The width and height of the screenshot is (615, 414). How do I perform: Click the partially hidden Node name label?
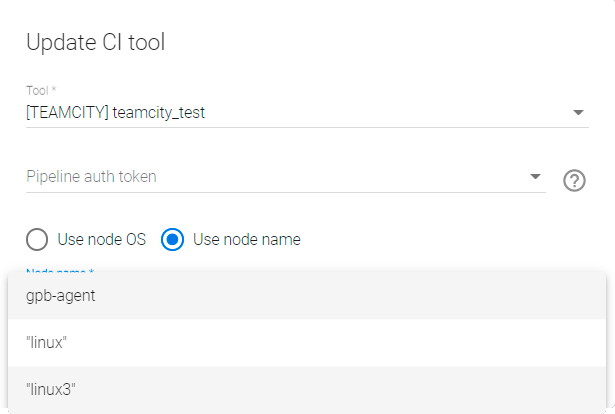59,270
